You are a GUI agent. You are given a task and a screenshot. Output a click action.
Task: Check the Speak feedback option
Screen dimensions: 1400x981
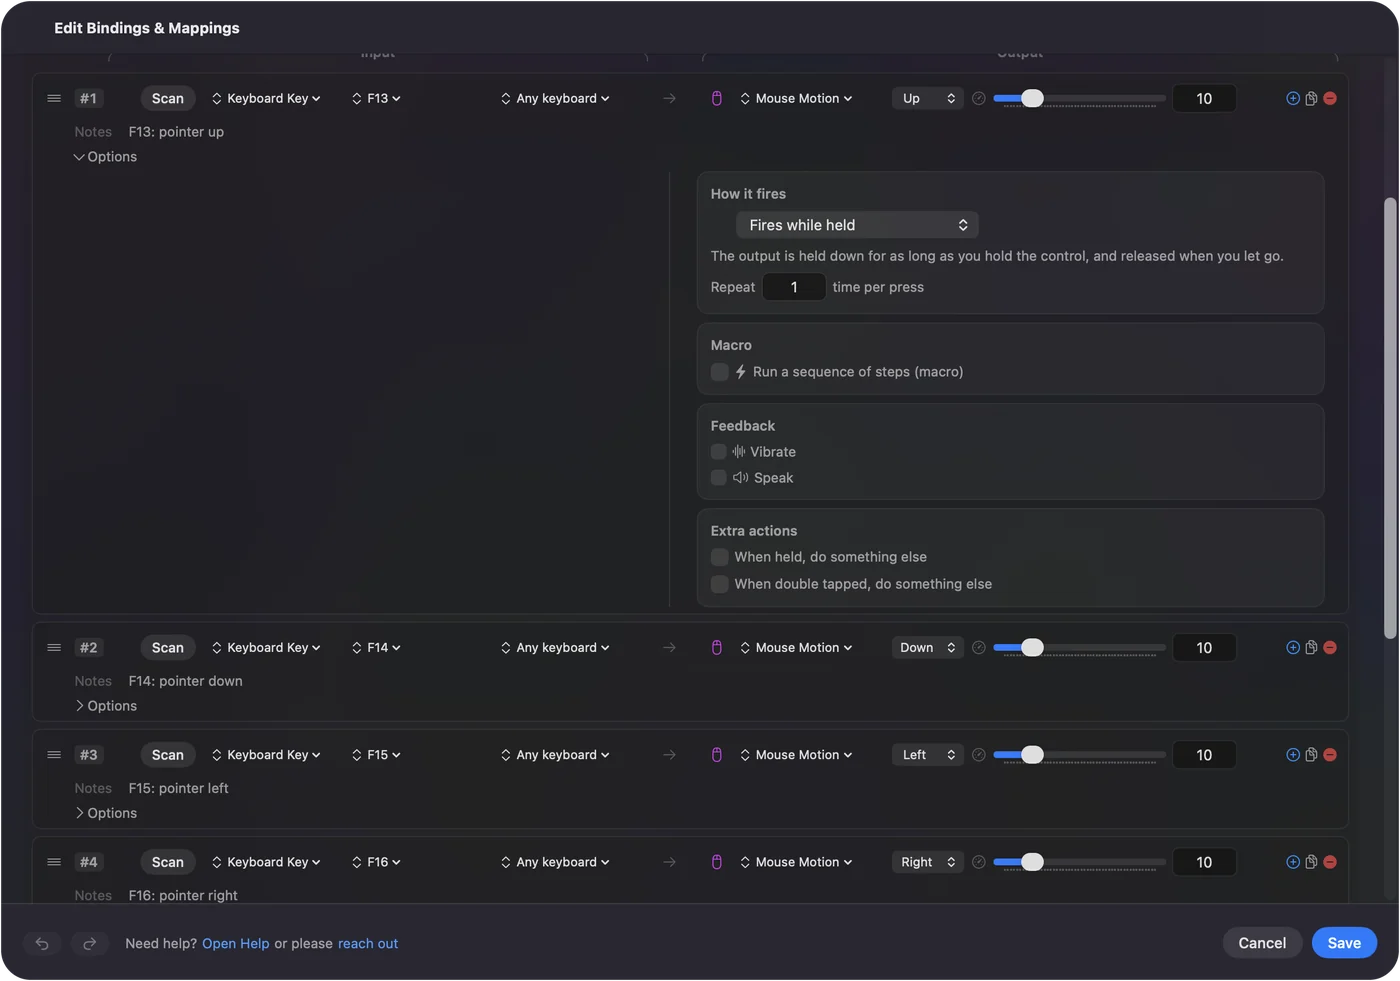tap(718, 477)
